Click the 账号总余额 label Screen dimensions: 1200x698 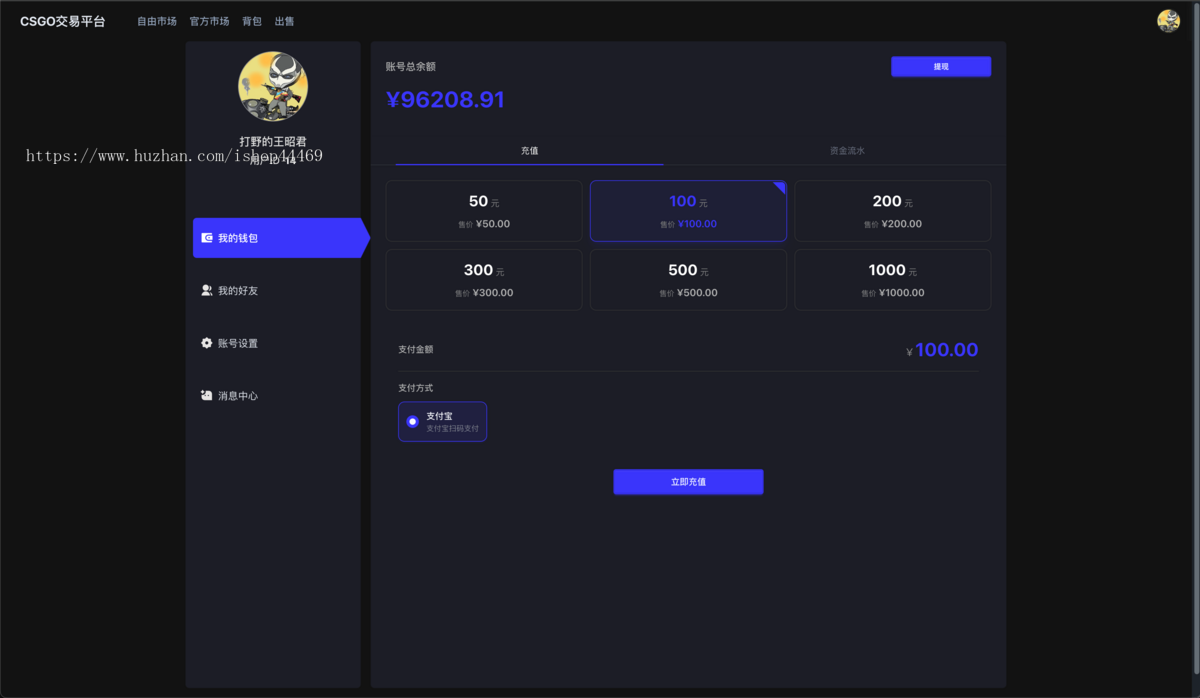coord(411,67)
